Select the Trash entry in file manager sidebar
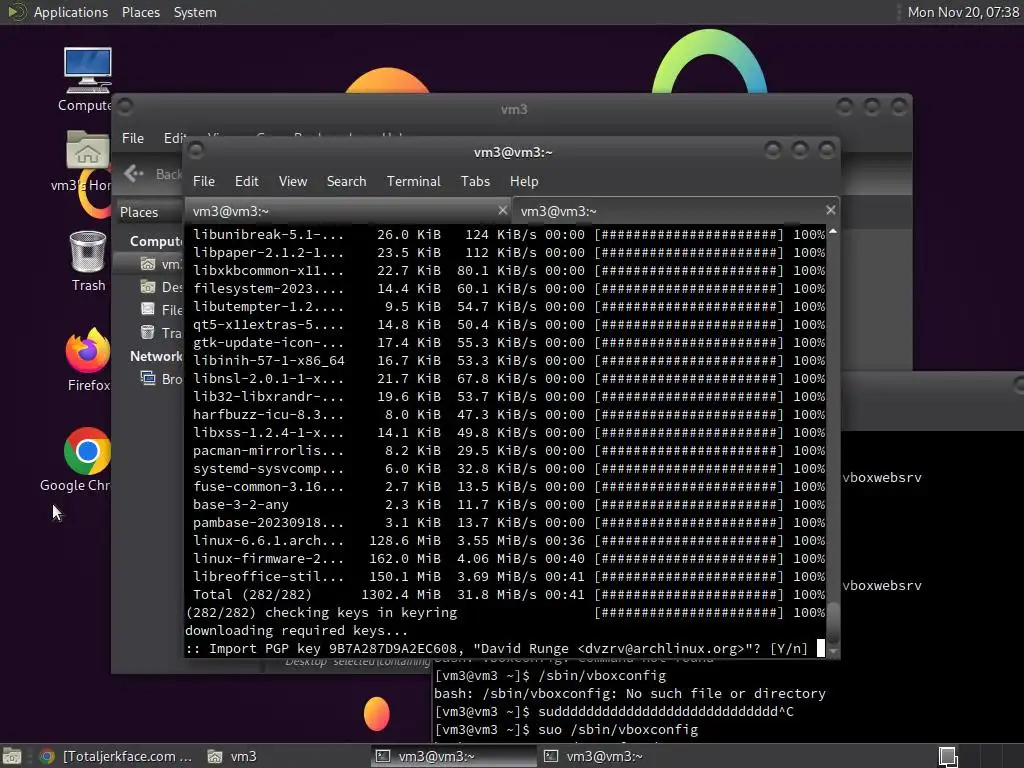The height and width of the screenshot is (768, 1024). point(161,332)
